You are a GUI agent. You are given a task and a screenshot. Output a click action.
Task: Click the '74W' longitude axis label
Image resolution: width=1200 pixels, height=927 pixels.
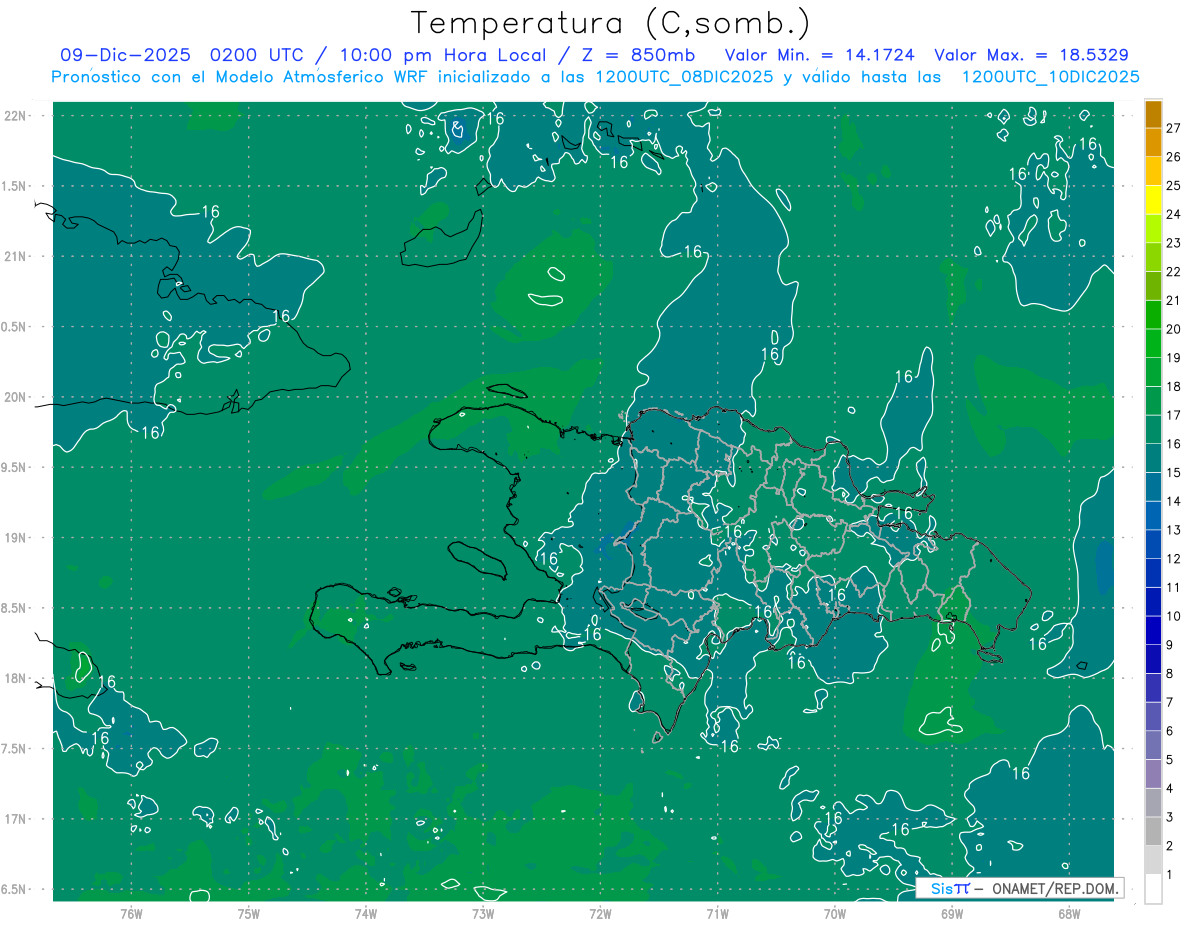365,913
